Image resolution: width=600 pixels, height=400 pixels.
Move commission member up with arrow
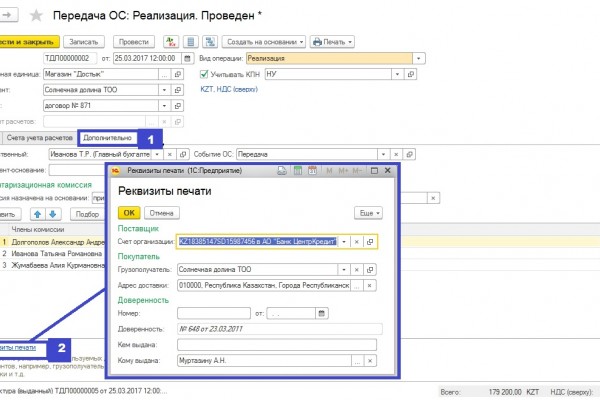[x=39, y=214]
